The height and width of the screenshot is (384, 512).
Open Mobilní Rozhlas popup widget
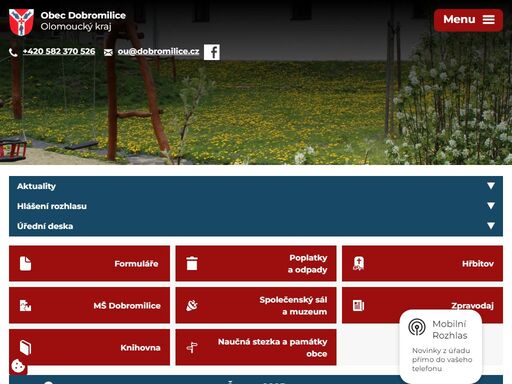441,347
